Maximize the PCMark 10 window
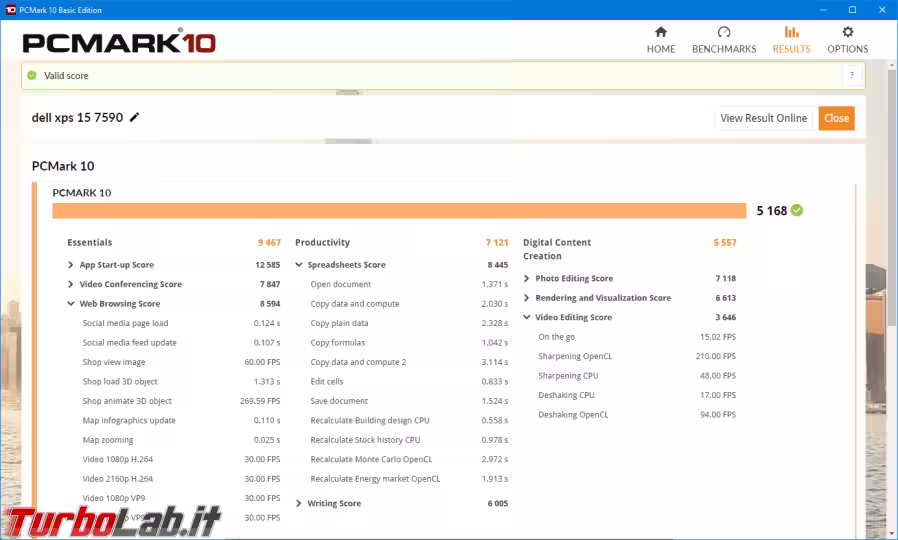The width and height of the screenshot is (898, 540). click(x=852, y=10)
